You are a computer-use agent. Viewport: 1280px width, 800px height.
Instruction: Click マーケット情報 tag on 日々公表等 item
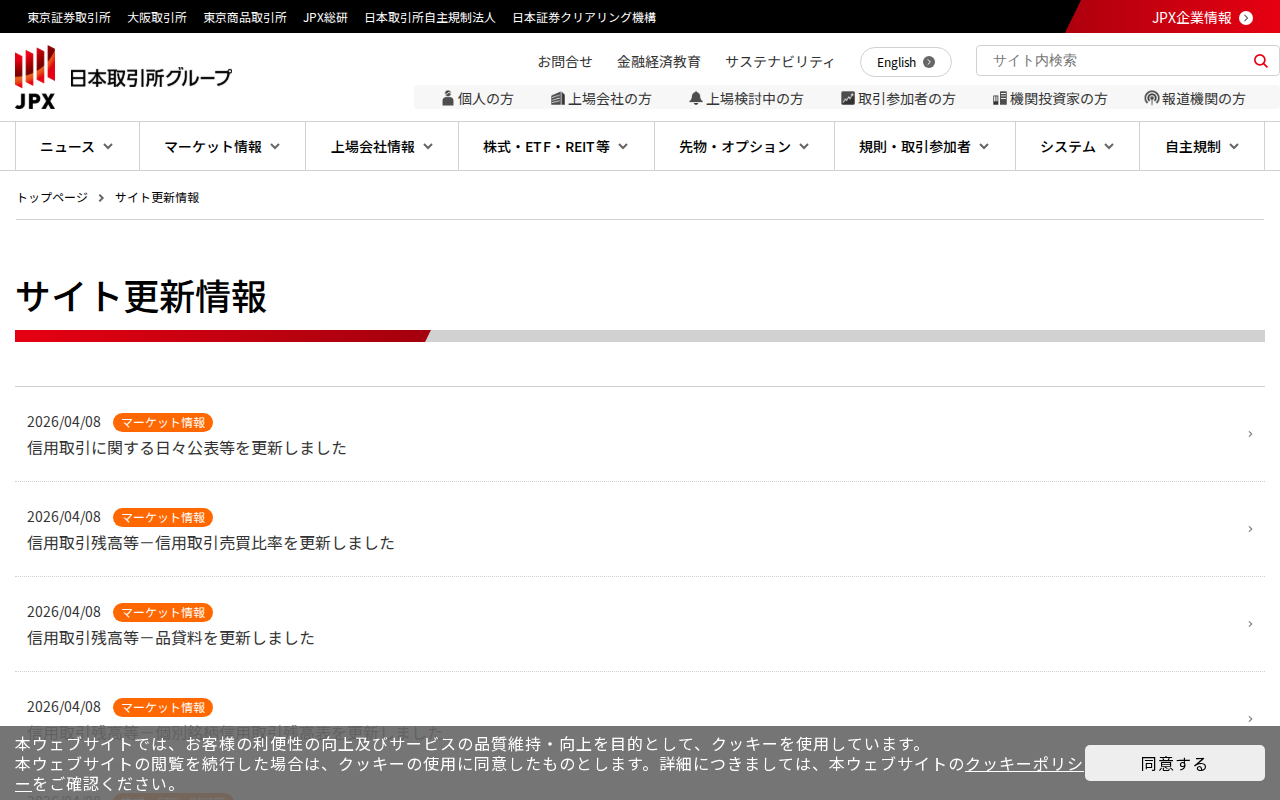click(x=163, y=423)
